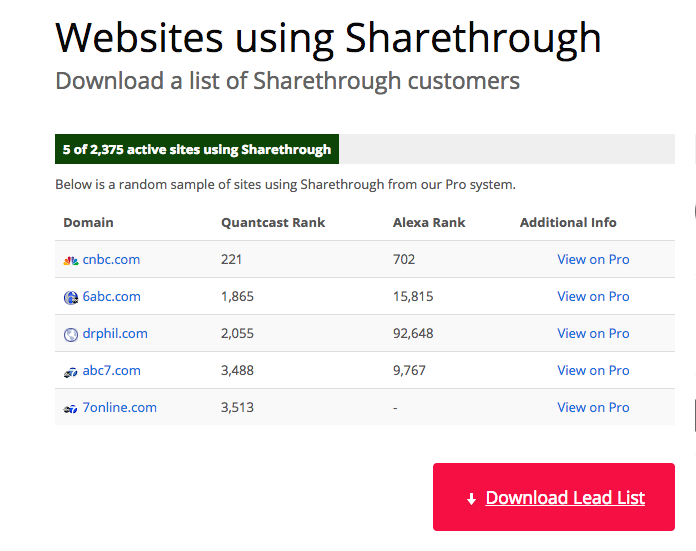The image size is (696, 551).
Task: Click Alexa rank value 702
Action: pyautogui.click(x=404, y=259)
